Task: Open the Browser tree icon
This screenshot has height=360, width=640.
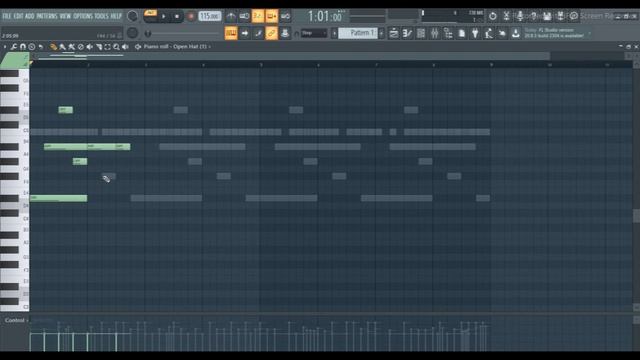Action: [448, 33]
